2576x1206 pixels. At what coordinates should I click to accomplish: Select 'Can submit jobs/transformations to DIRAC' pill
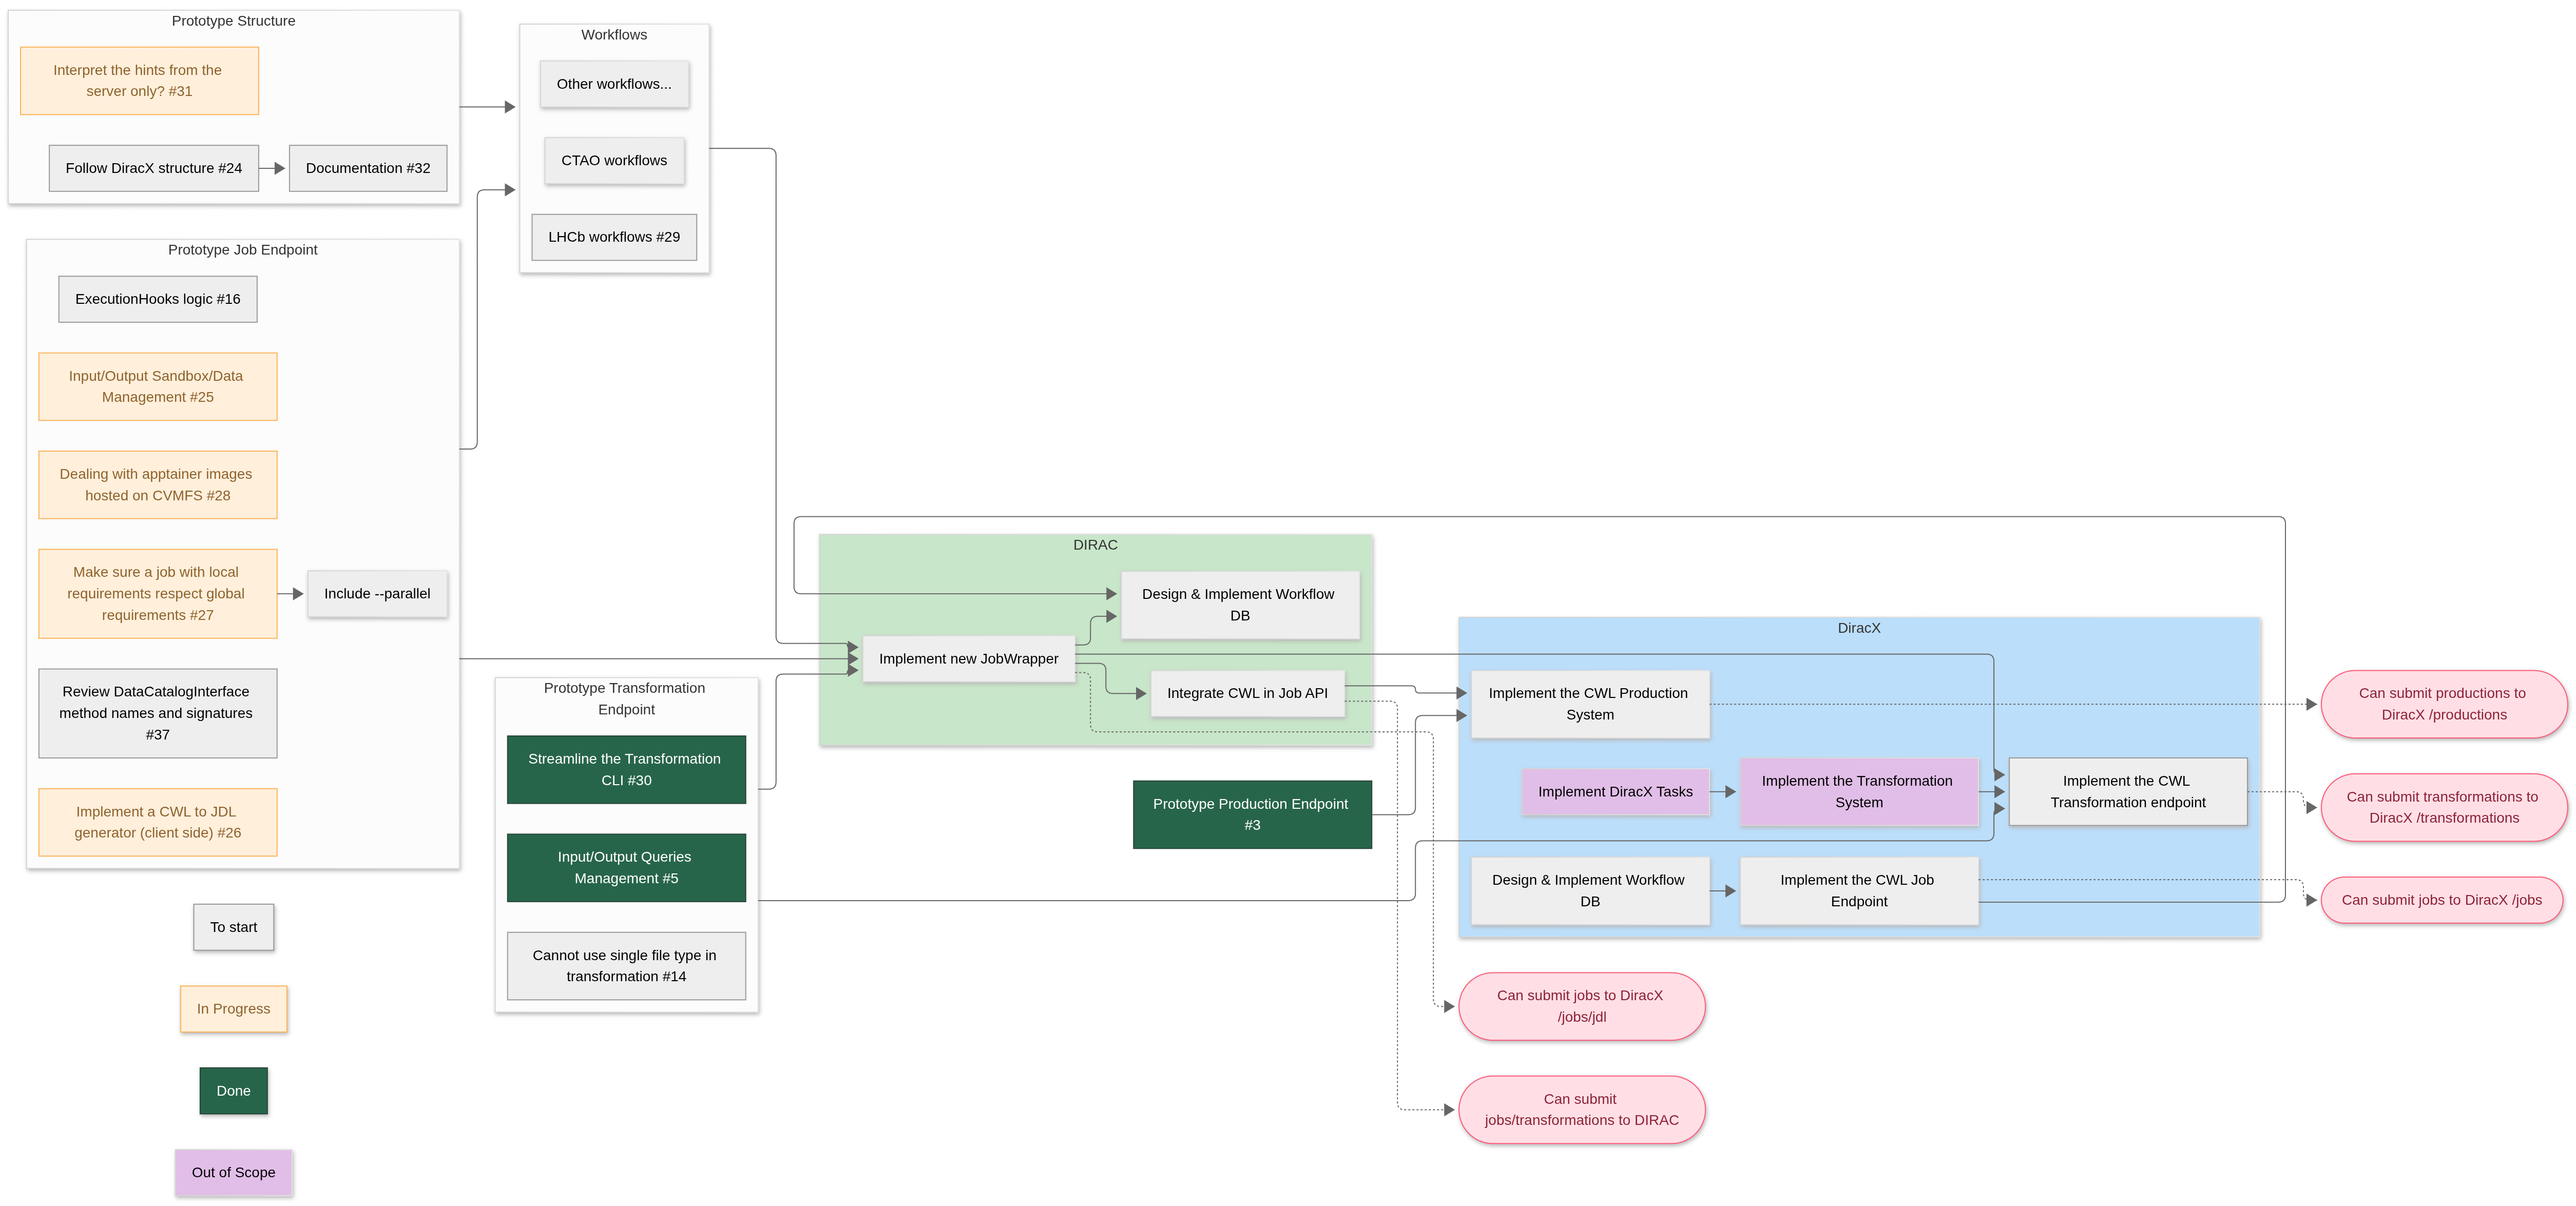click(x=1580, y=1109)
